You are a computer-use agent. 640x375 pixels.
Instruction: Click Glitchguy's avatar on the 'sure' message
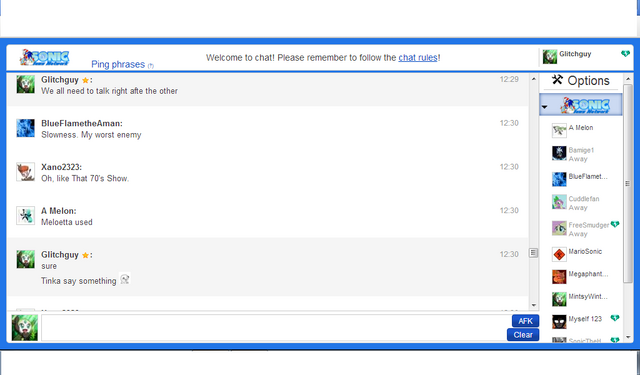pyautogui.click(x=25, y=259)
